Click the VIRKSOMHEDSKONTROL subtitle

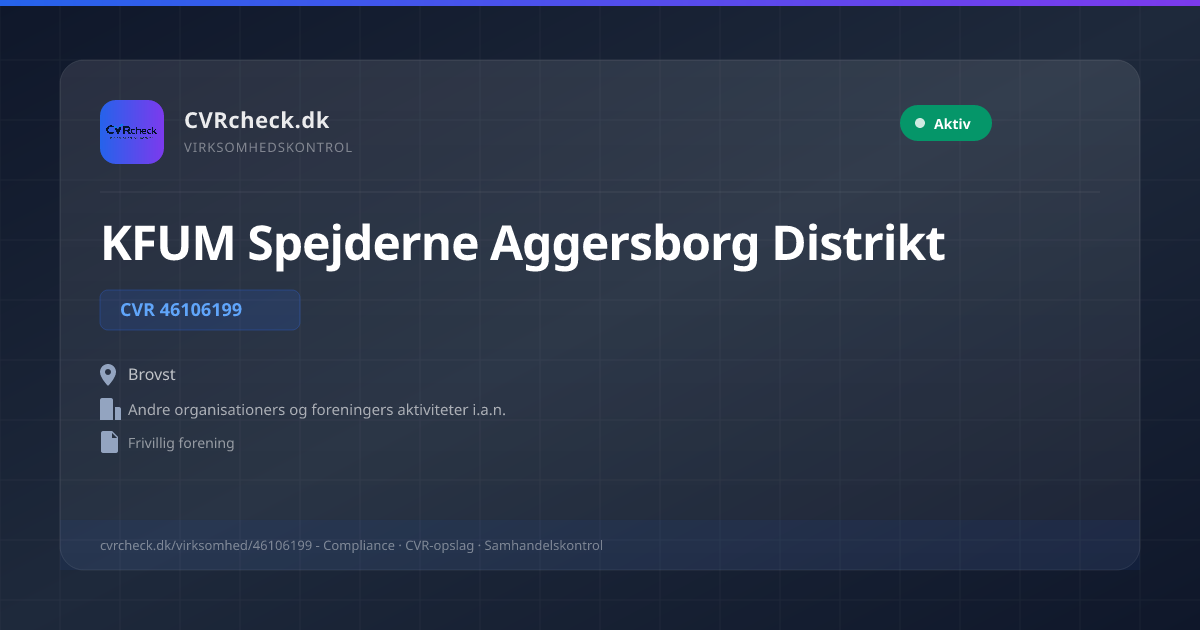coord(268,148)
